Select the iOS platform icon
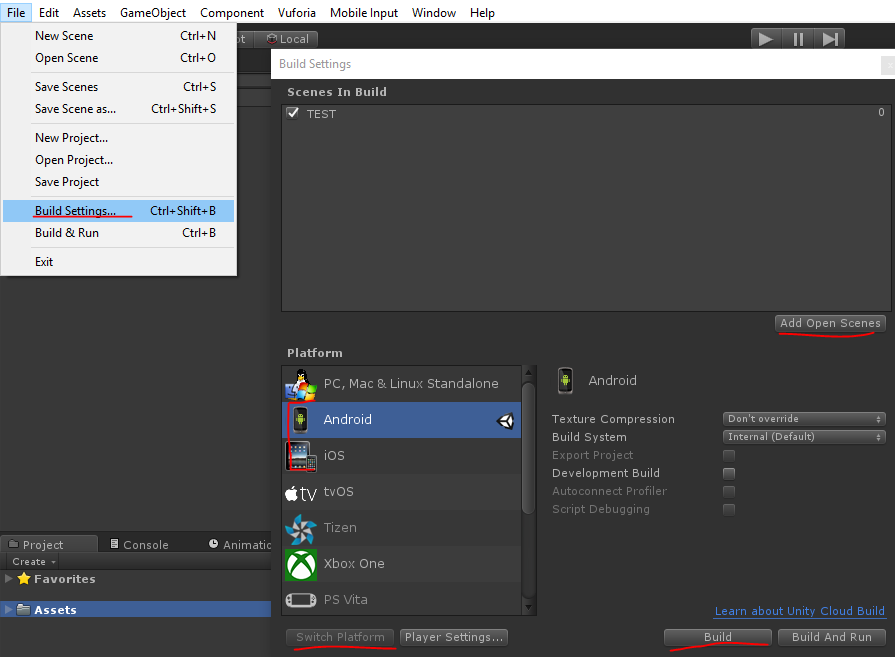The width and height of the screenshot is (895, 657). [301, 456]
